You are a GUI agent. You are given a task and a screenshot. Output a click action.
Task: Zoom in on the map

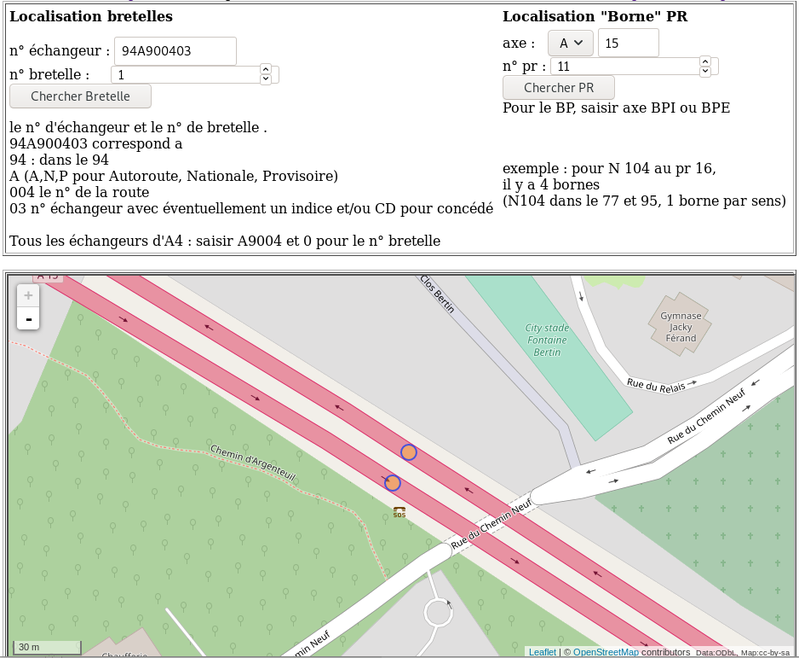(28, 295)
